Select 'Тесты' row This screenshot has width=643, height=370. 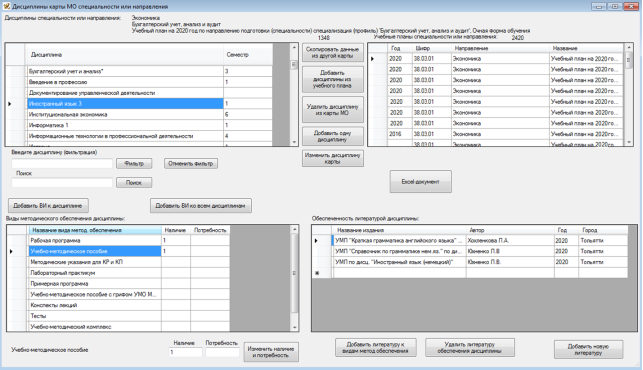[118, 316]
